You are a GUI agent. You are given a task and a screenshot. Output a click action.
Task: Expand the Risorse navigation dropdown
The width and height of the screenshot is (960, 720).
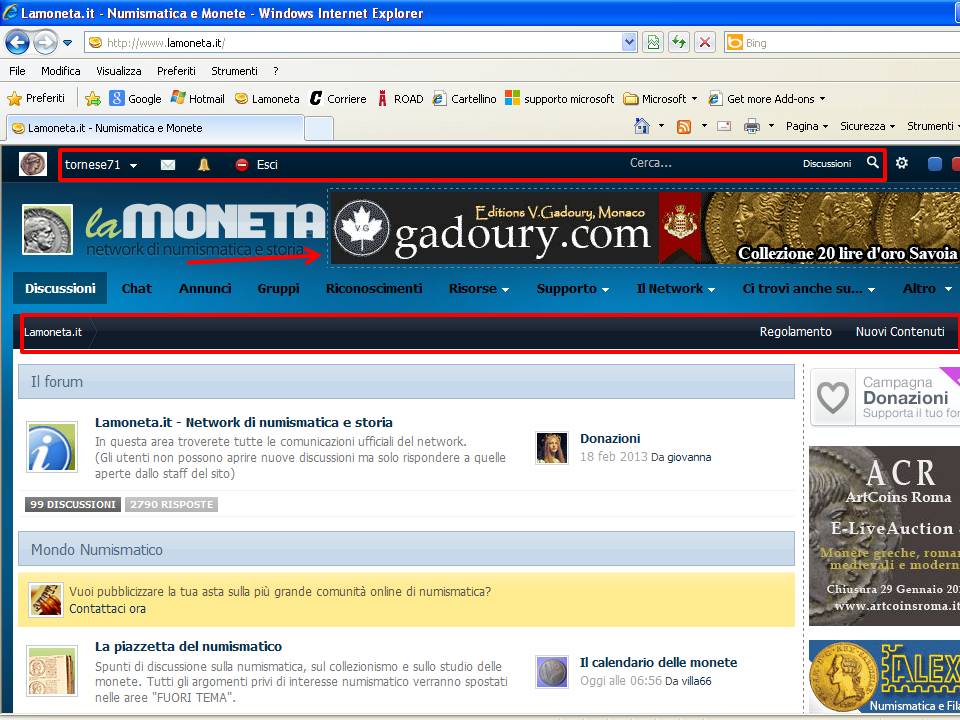point(479,288)
